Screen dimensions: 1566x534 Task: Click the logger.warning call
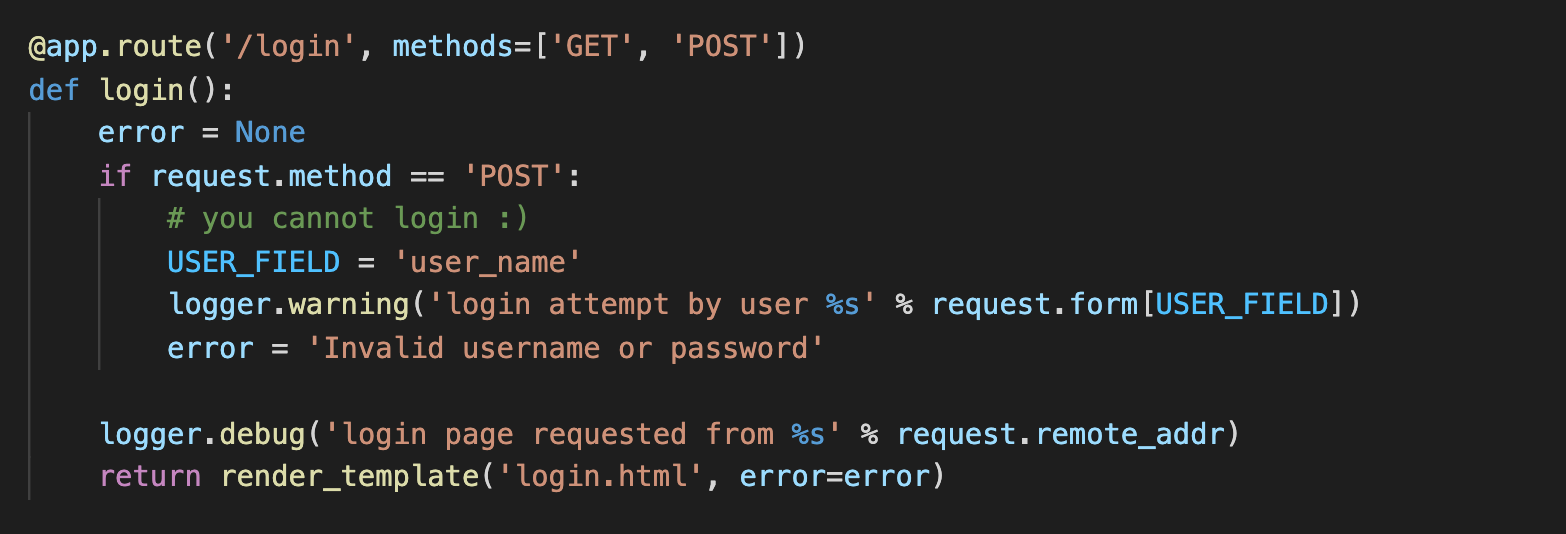coord(288,305)
